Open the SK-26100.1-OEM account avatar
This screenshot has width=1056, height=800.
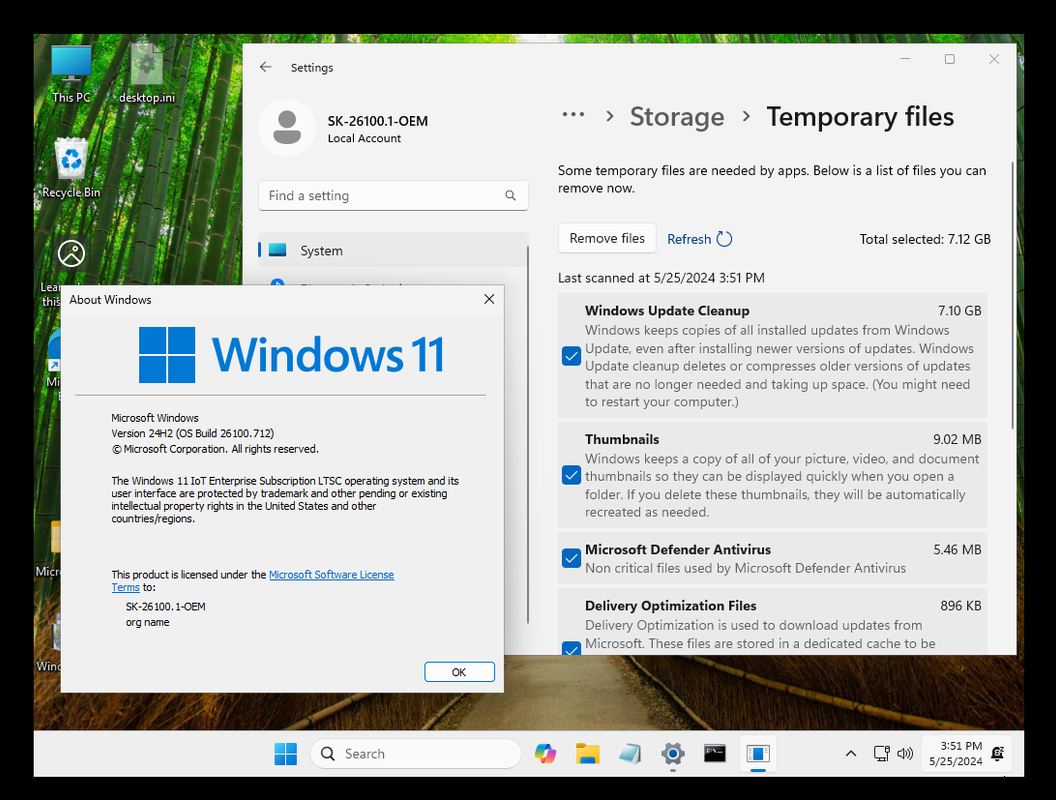[x=287, y=127]
